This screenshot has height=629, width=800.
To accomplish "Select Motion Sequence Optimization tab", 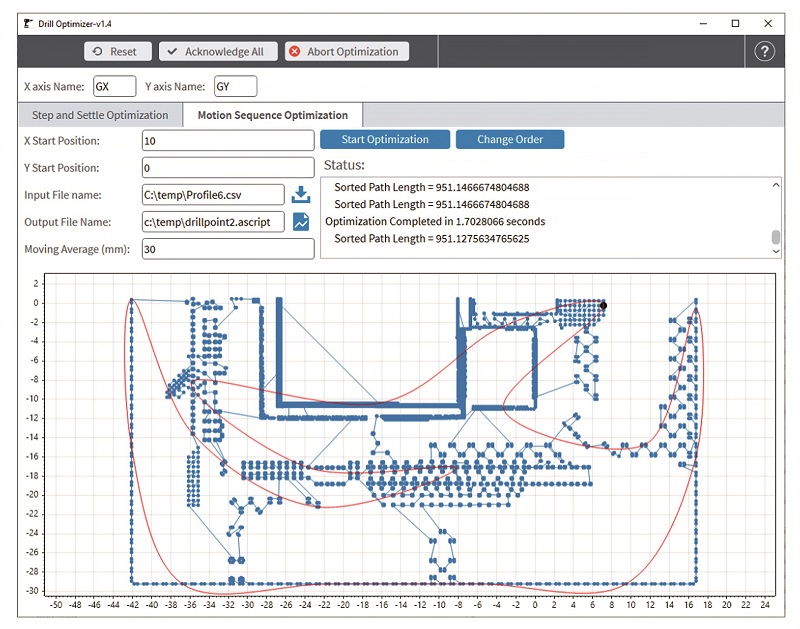I will (x=272, y=115).
